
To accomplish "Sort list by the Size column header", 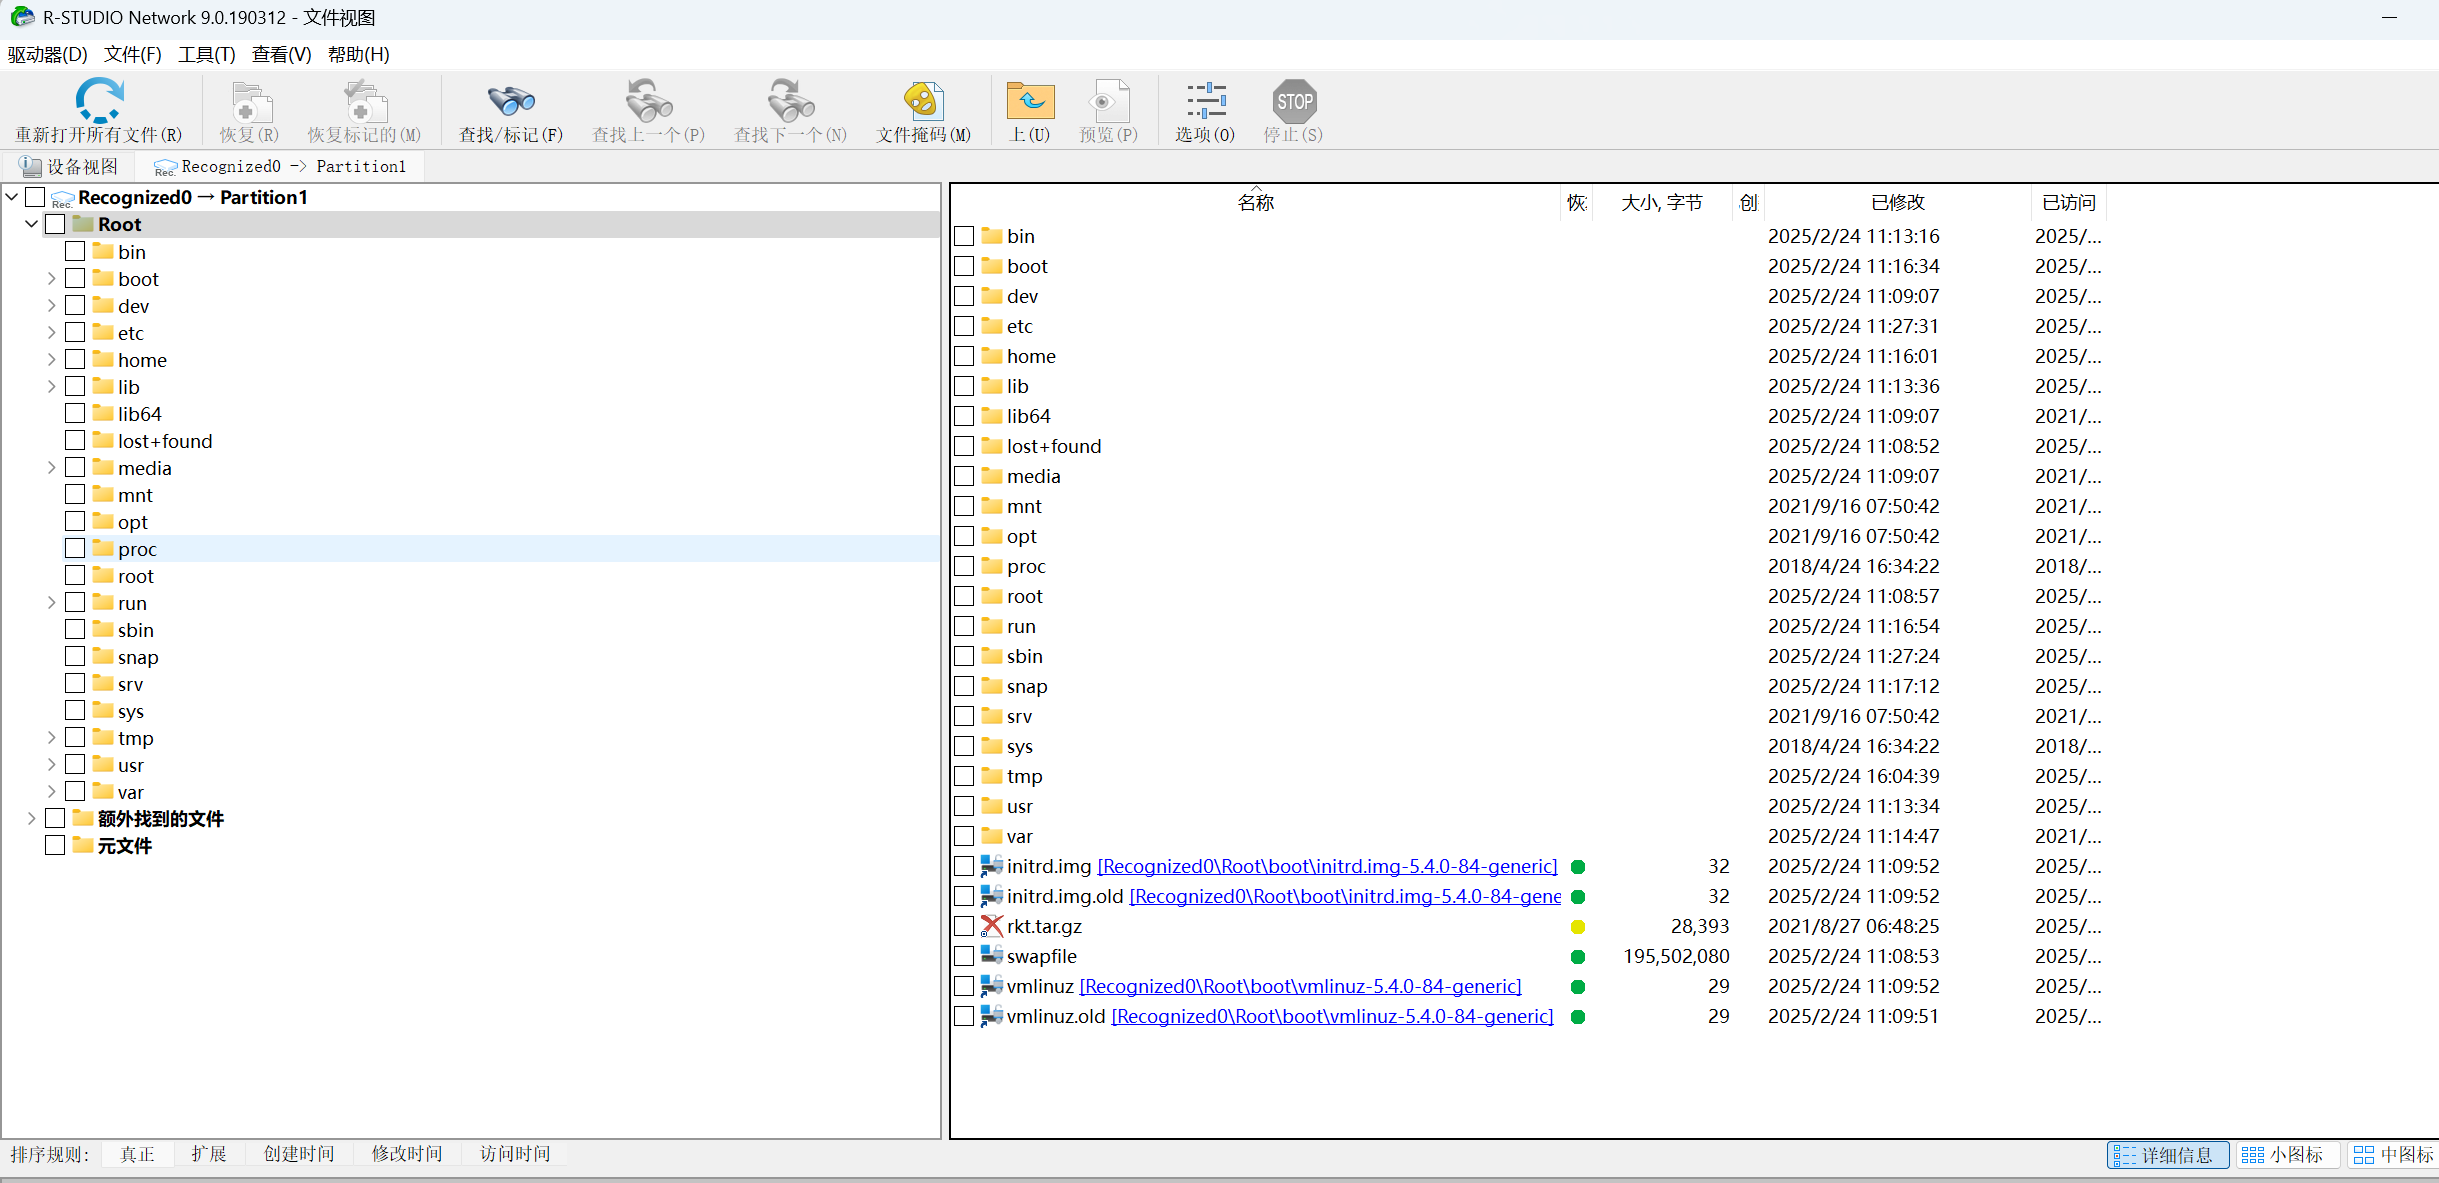I will [1661, 203].
